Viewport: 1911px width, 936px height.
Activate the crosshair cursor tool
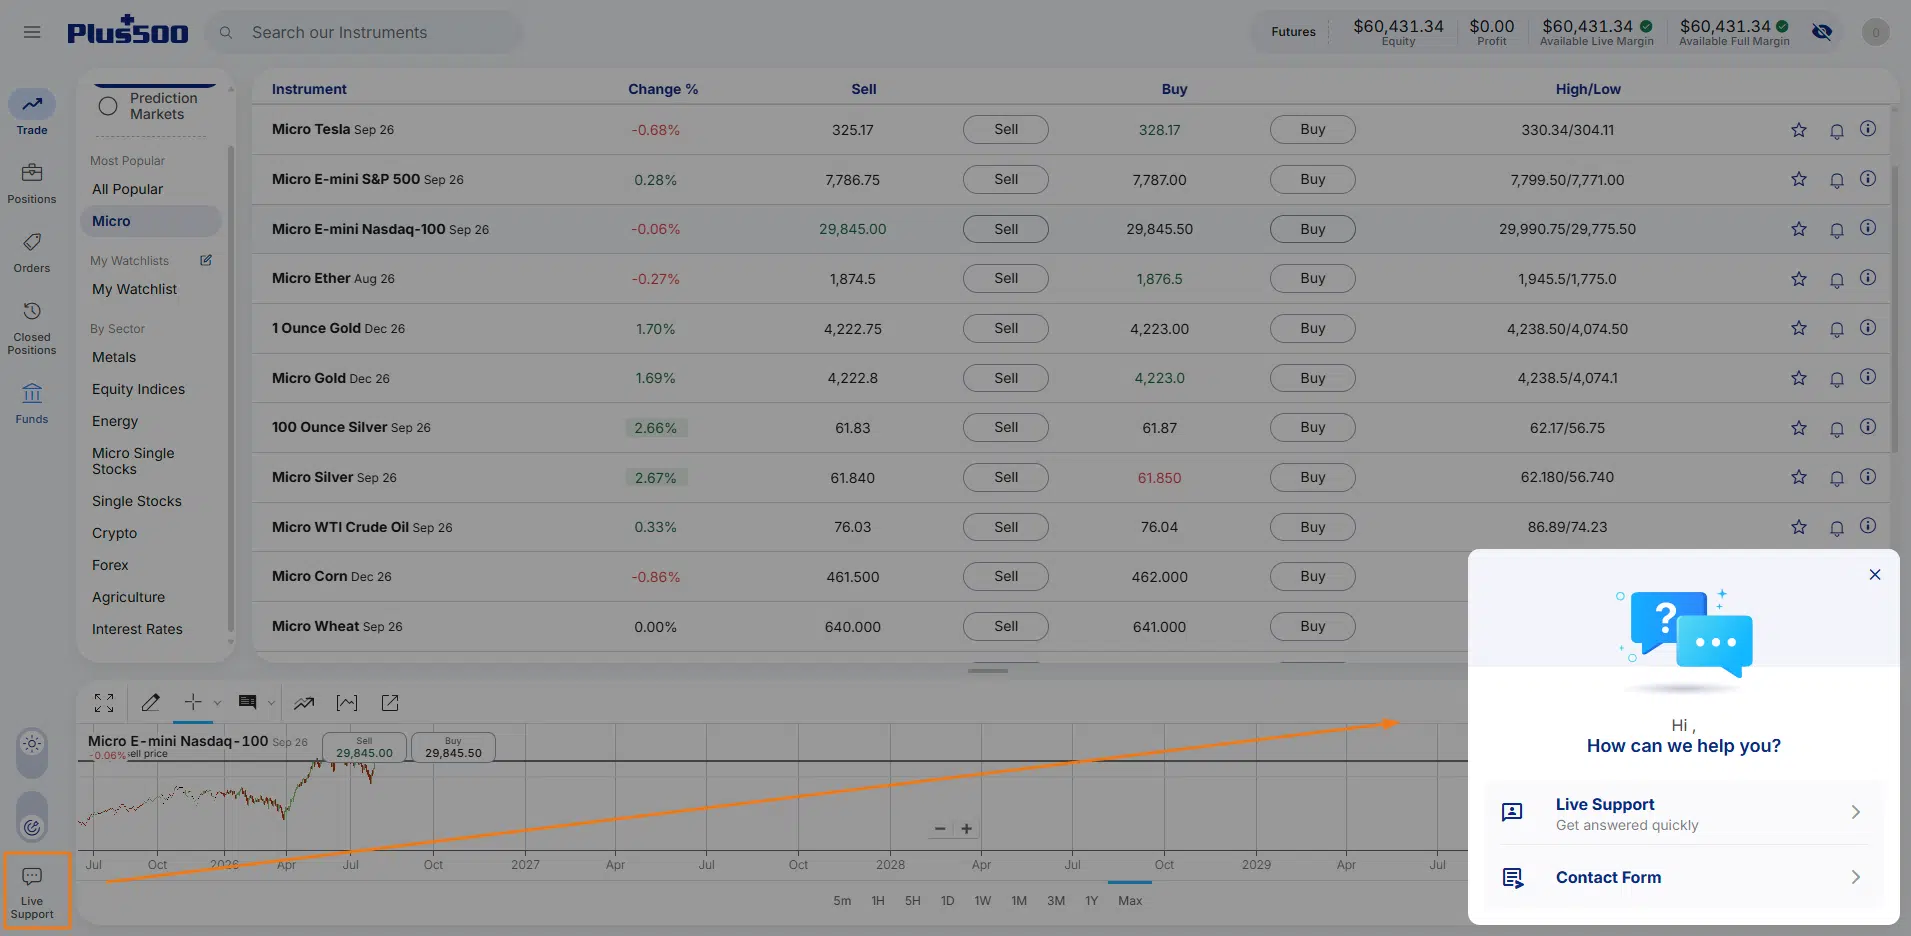(193, 702)
